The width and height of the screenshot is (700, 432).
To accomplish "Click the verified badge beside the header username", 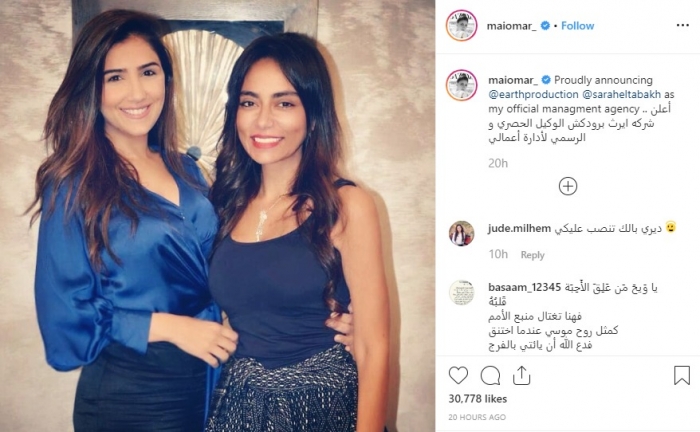I will (x=545, y=26).
